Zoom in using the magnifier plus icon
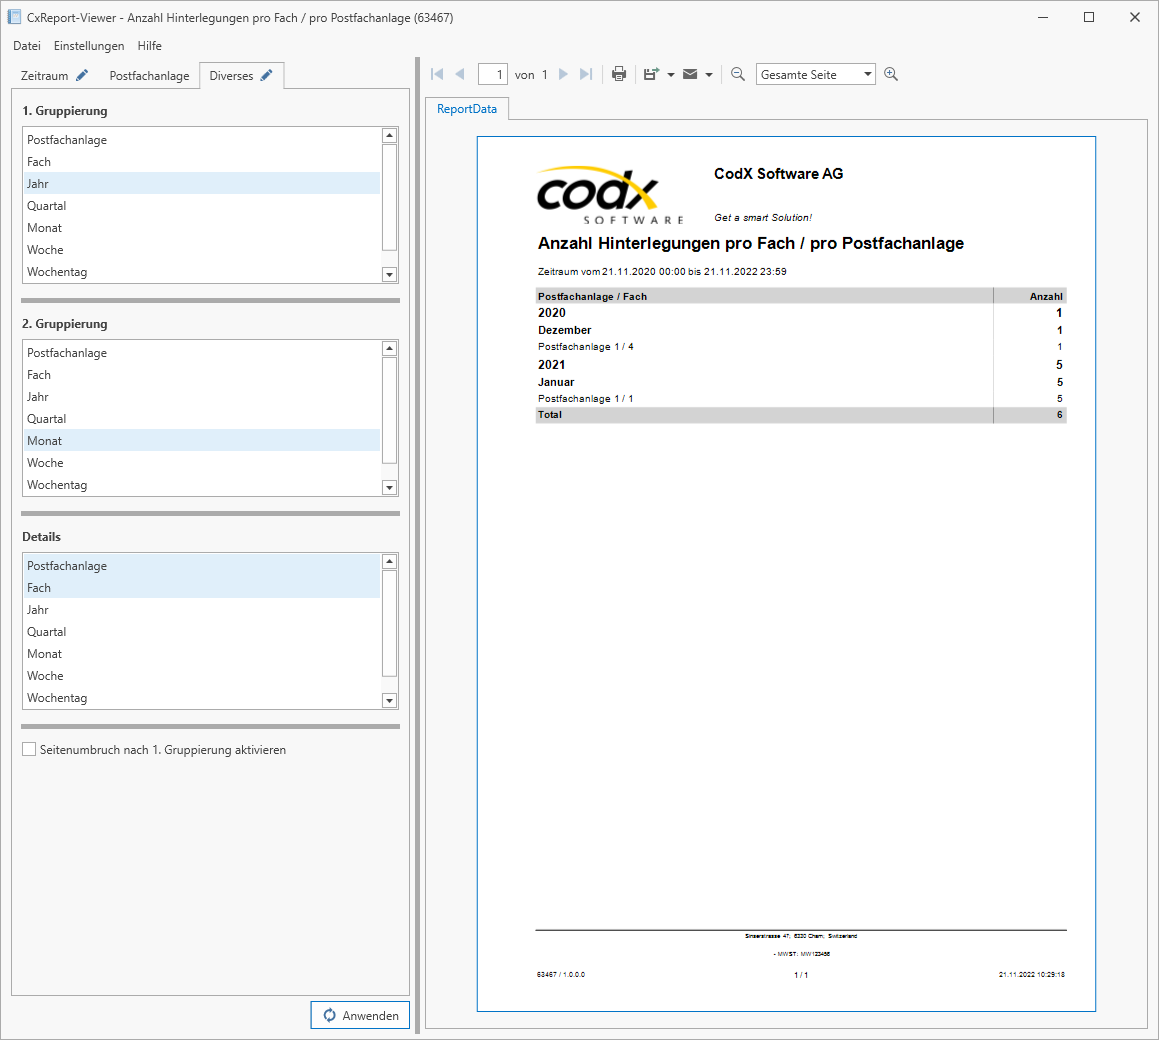This screenshot has height=1040, width=1159. click(x=891, y=74)
